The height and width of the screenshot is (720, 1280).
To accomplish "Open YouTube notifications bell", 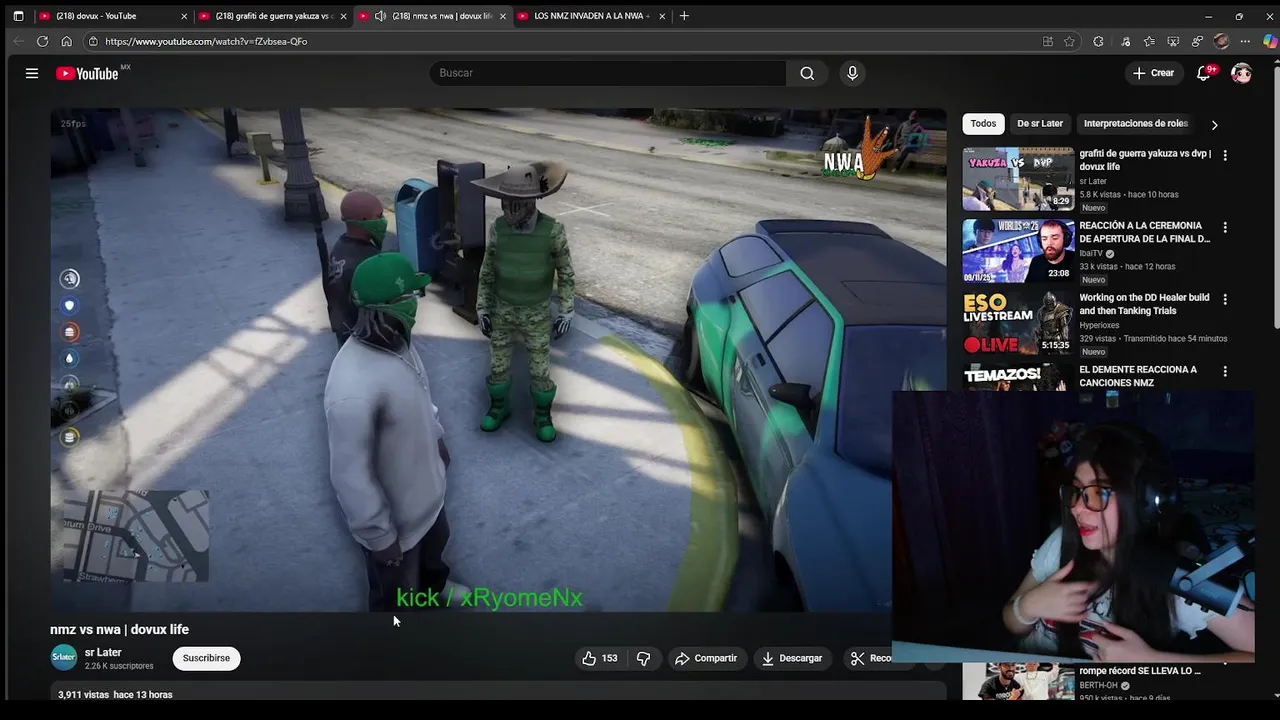I will click(1204, 73).
